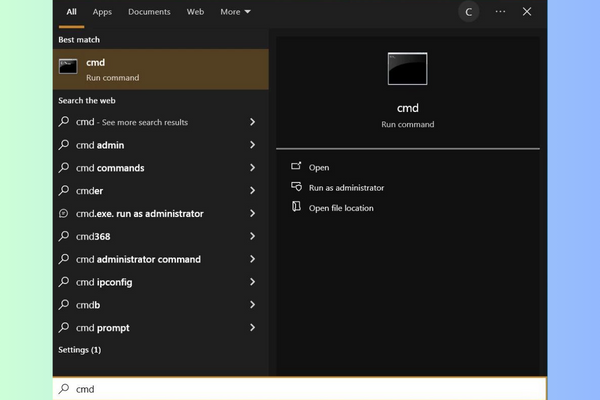This screenshot has width=600, height=400.
Task: Click the Settings (1) group header
Action: click(80, 350)
